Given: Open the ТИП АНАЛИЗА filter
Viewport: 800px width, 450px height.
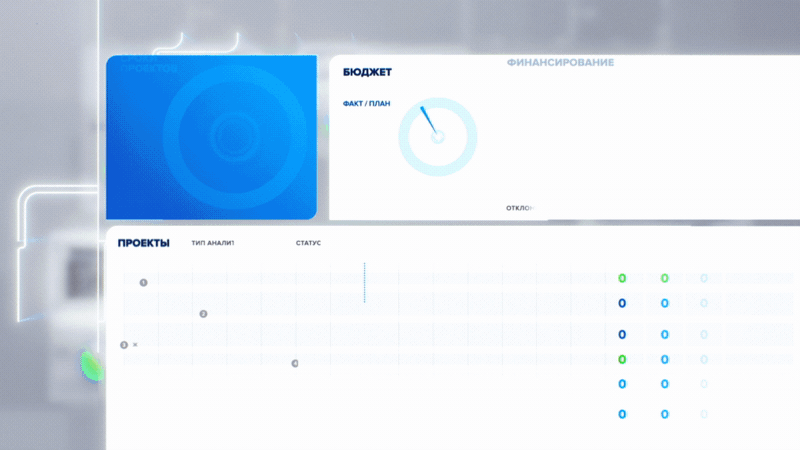Looking at the screenshot, I should pos(212,244).
